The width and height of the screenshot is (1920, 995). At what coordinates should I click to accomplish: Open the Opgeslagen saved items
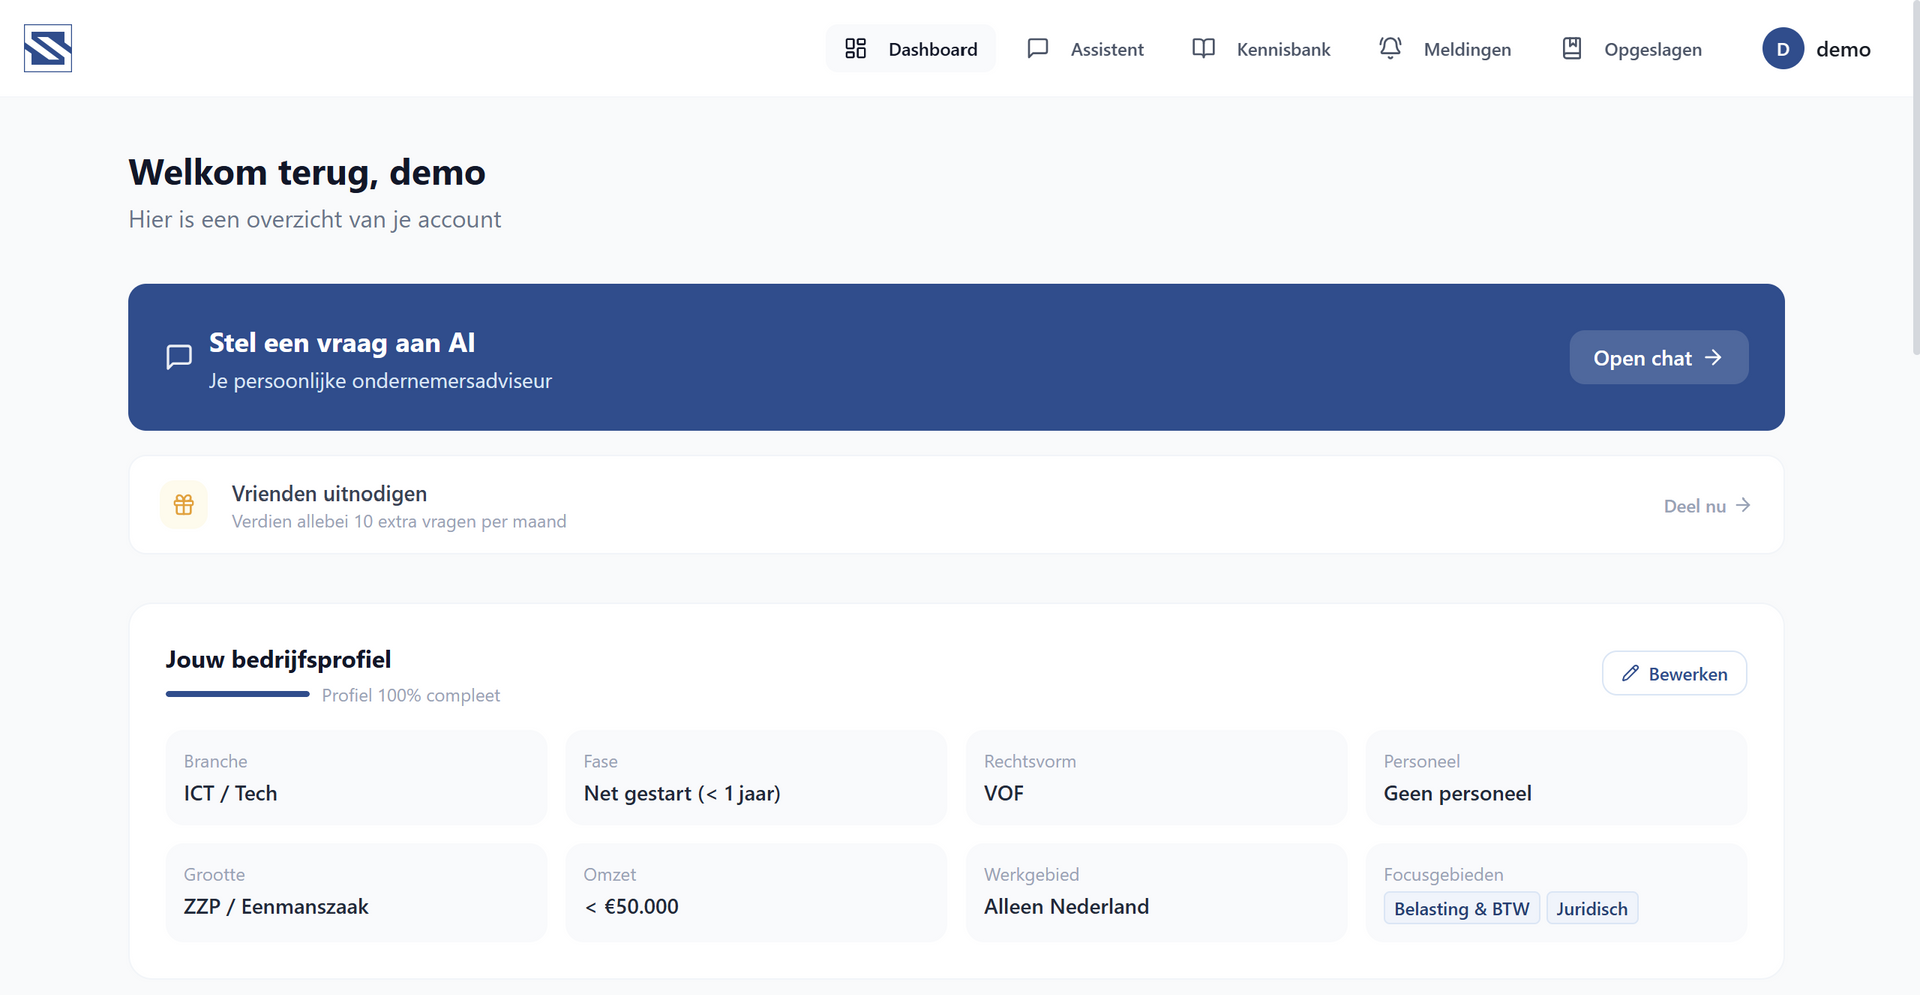click(1631, 48)
